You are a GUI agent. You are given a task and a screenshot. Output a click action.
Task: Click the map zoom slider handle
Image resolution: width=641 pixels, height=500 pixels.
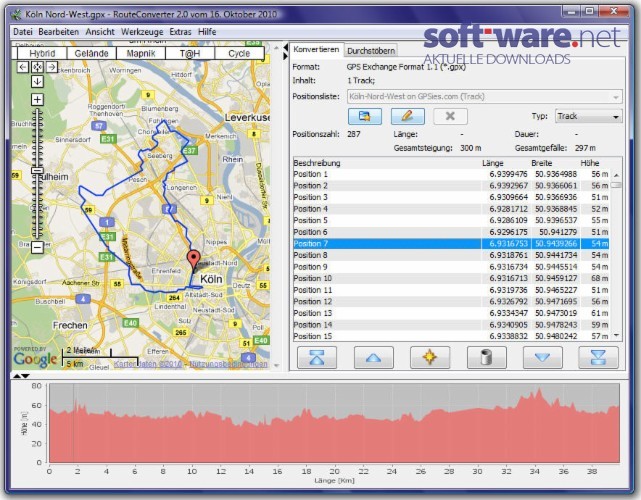point(37,170)
